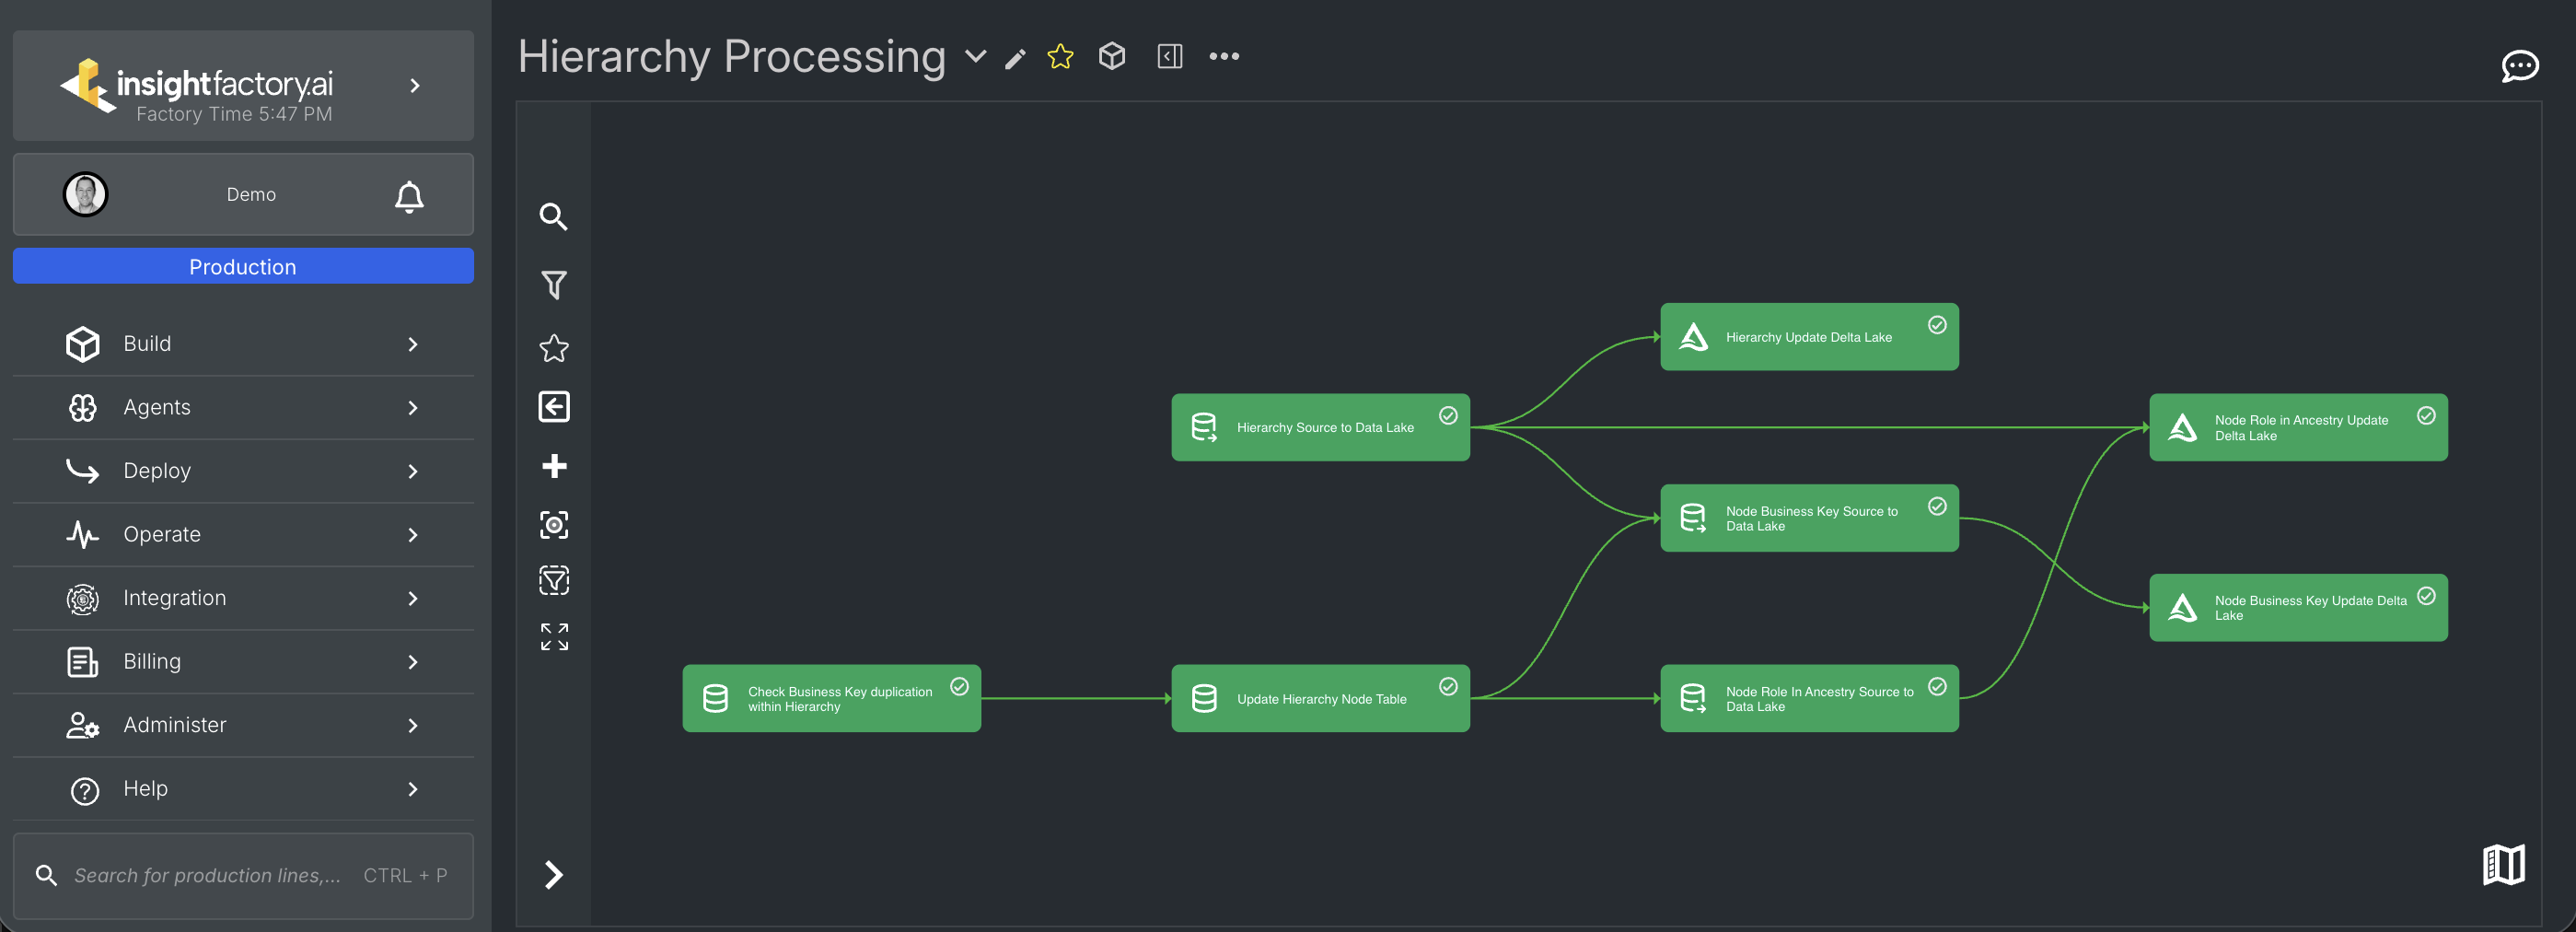
Task: Open the Deploy menu item
Action: coord(243,470)
